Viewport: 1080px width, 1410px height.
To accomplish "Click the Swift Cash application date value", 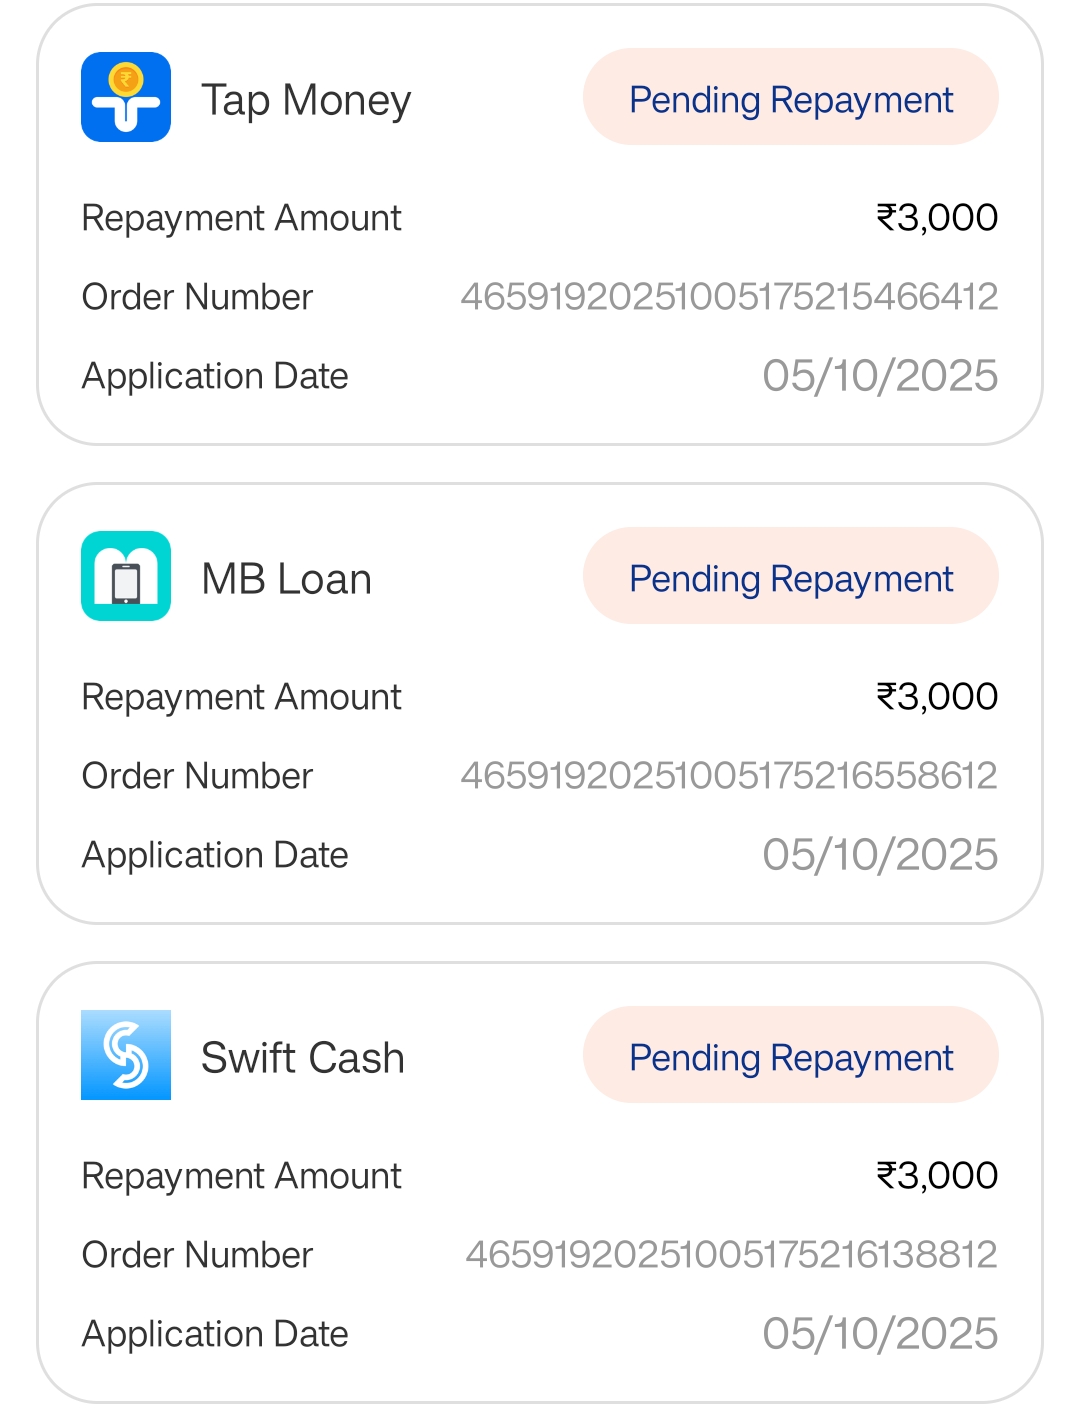I will click(880, 1334).
